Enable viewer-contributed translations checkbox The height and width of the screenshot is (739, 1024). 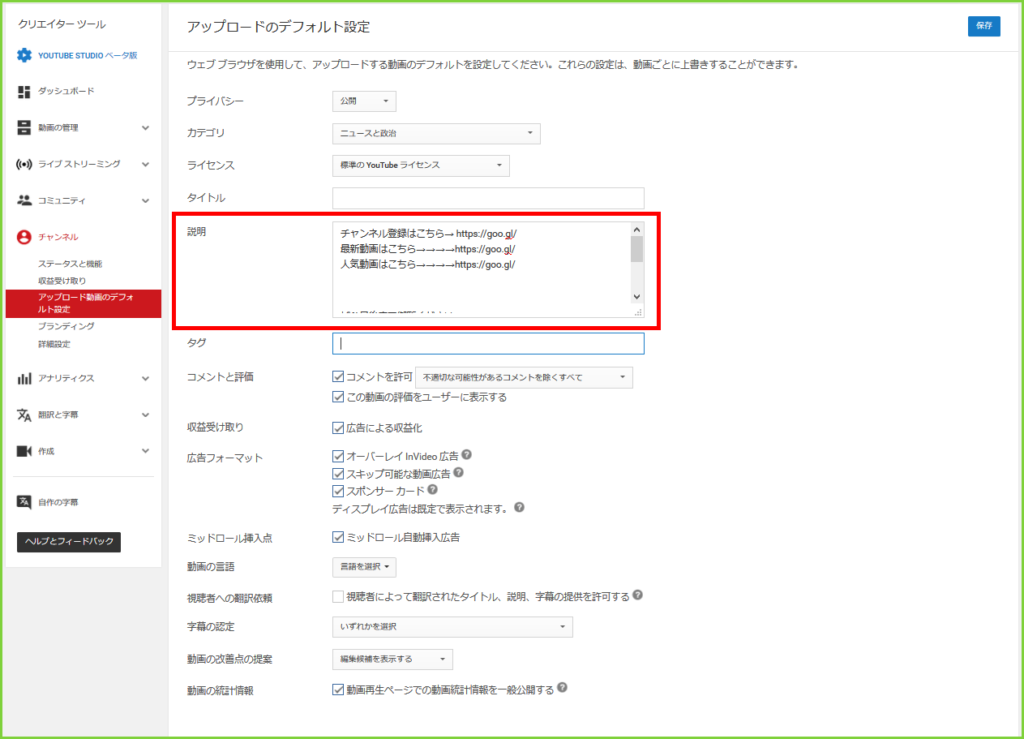[x=338, y=597]
